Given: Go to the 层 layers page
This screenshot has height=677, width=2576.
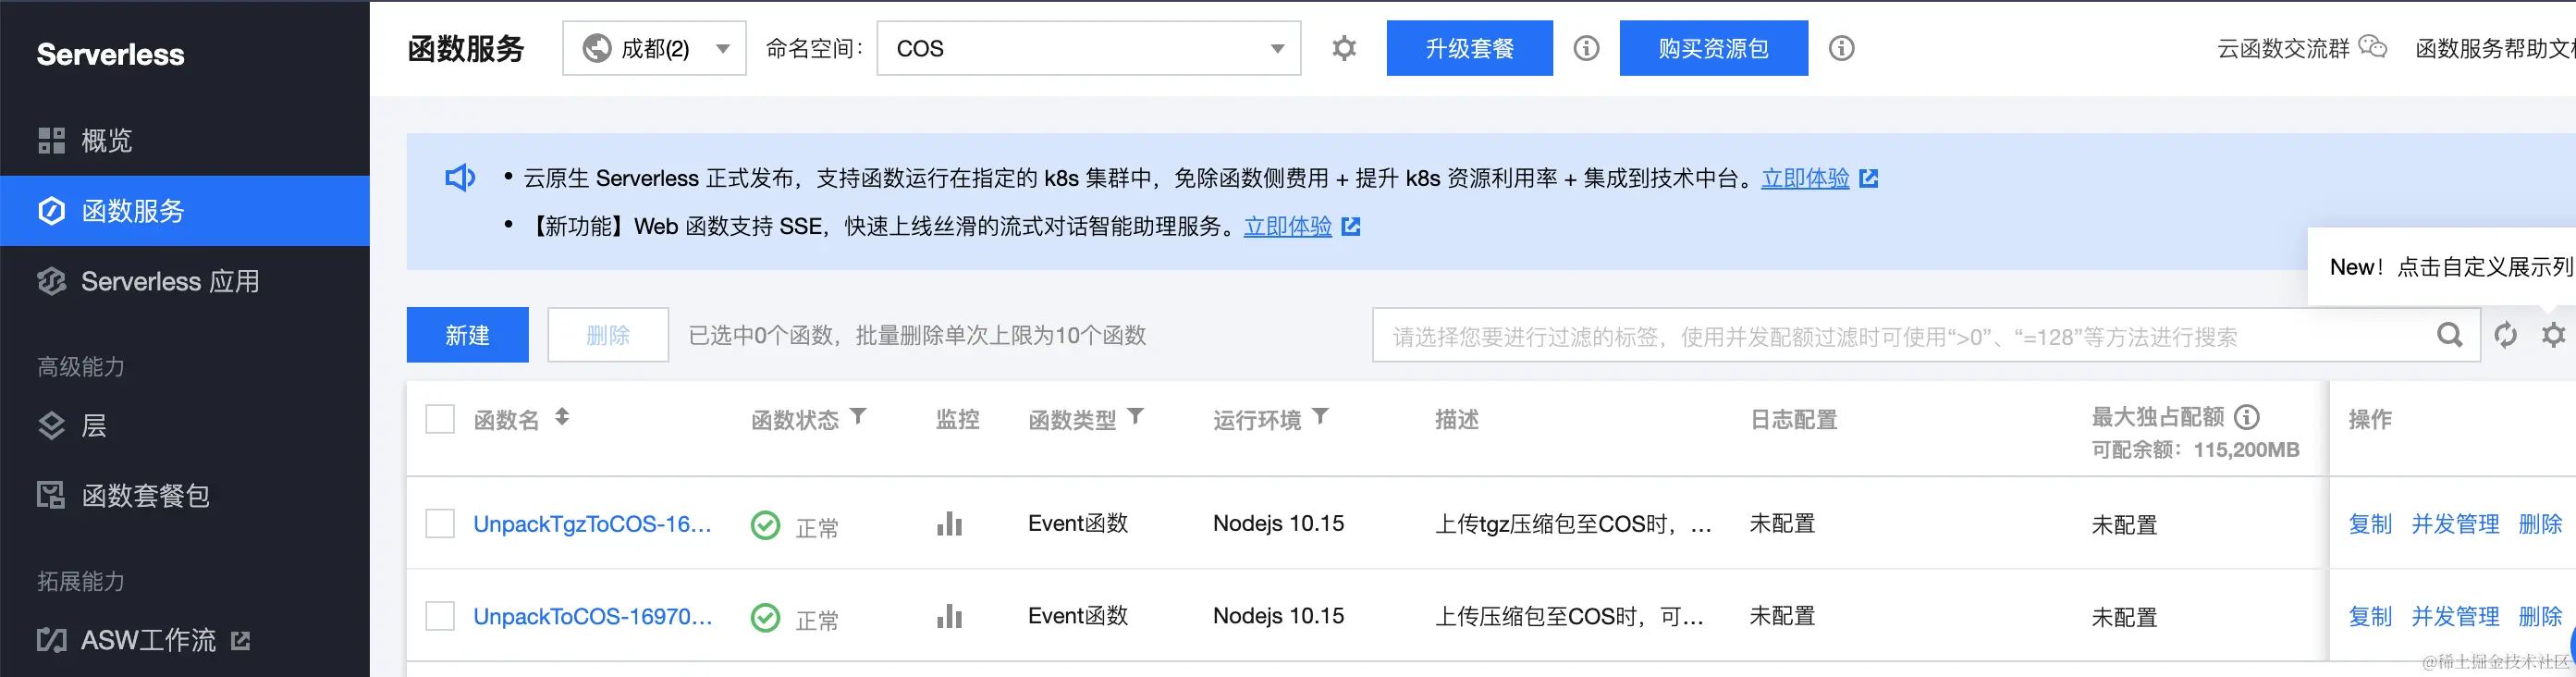Looking at the screenshot, I should click(185, 426).
